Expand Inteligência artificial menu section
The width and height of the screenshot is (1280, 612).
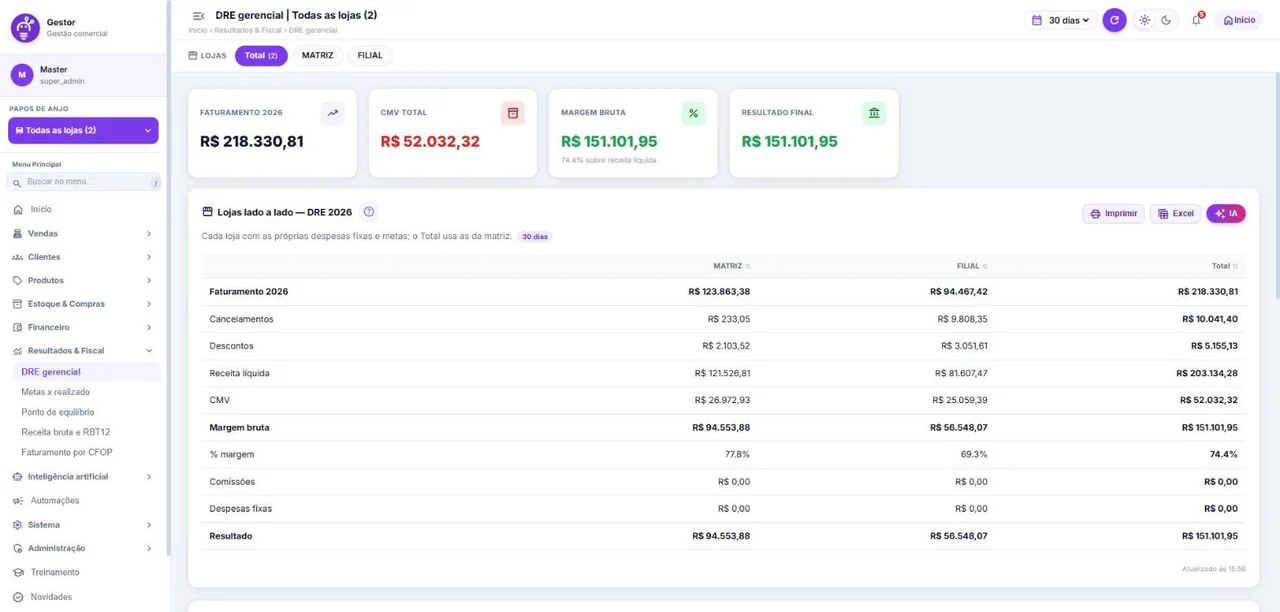(83, 477)
